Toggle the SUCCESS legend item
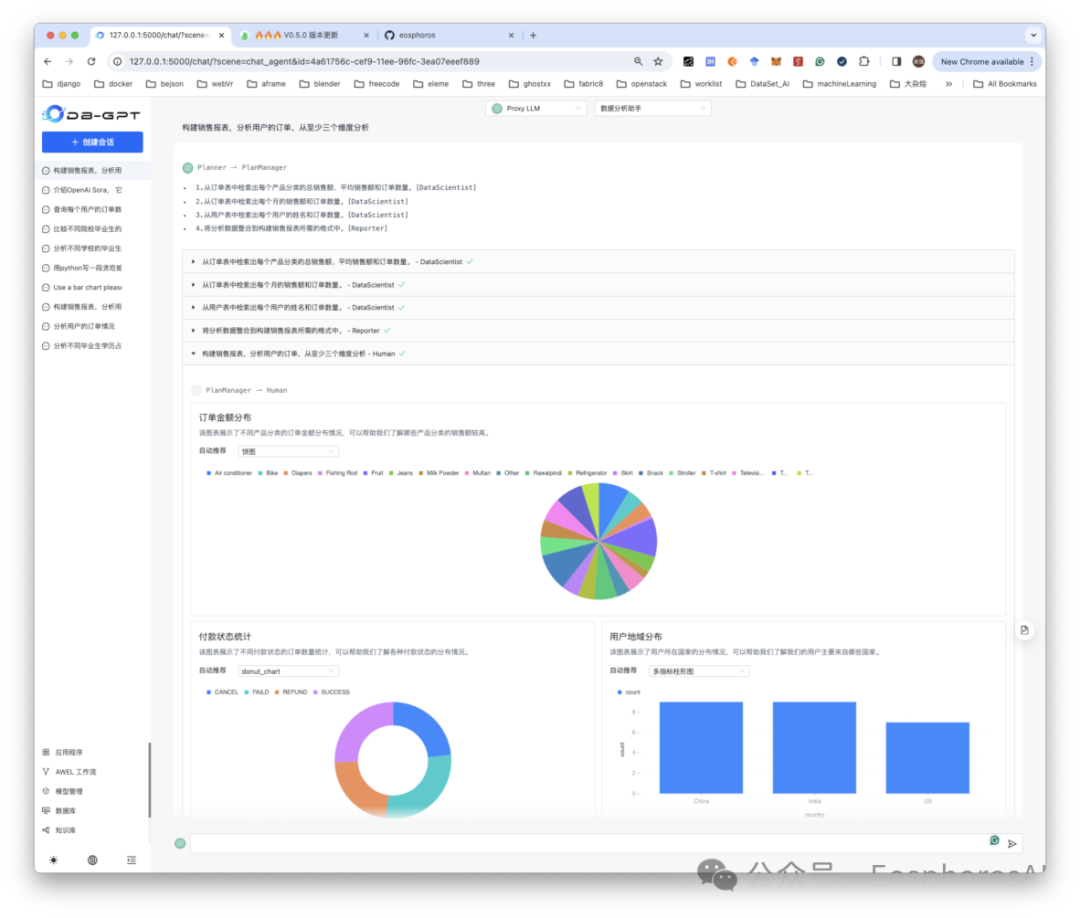Viewport: 1080px width, 918px height. click(331, 692)
